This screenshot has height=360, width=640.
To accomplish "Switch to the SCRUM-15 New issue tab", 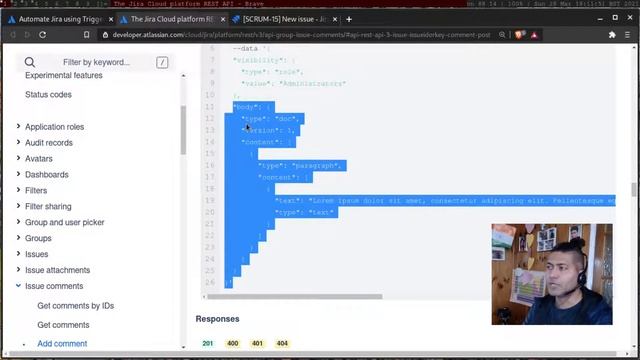I will coord(284,19).
